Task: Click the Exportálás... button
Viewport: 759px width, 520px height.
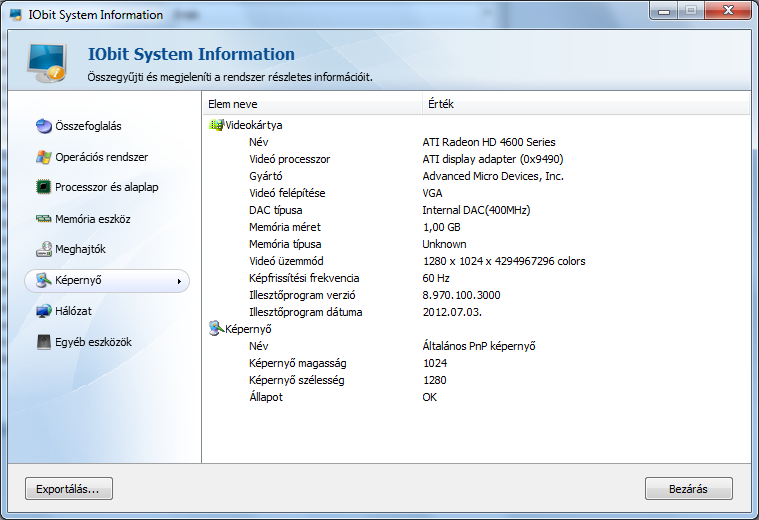Action: tap(69, 489)
